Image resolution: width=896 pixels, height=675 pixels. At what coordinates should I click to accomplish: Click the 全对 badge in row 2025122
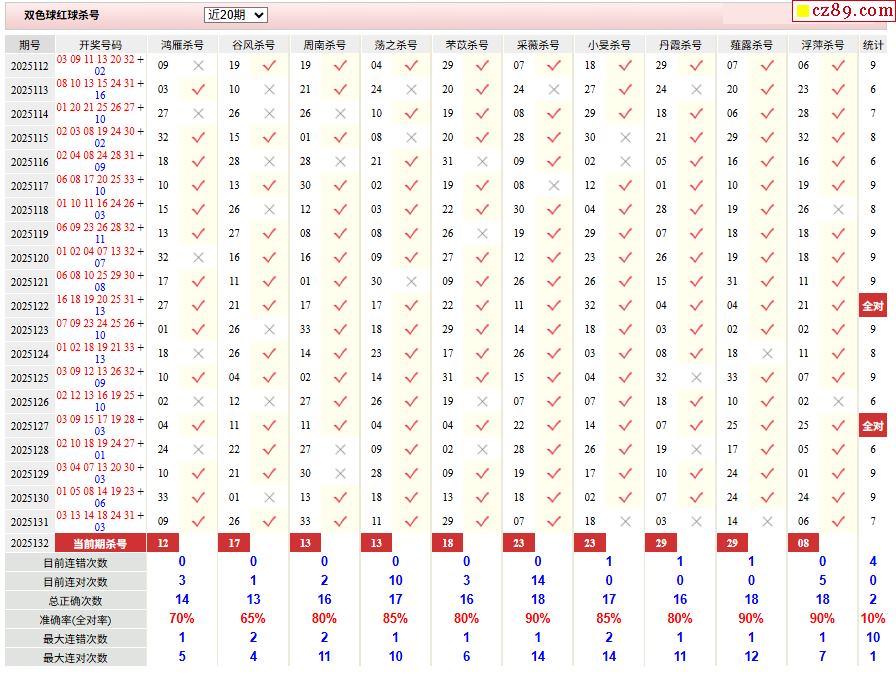point(873,306)
